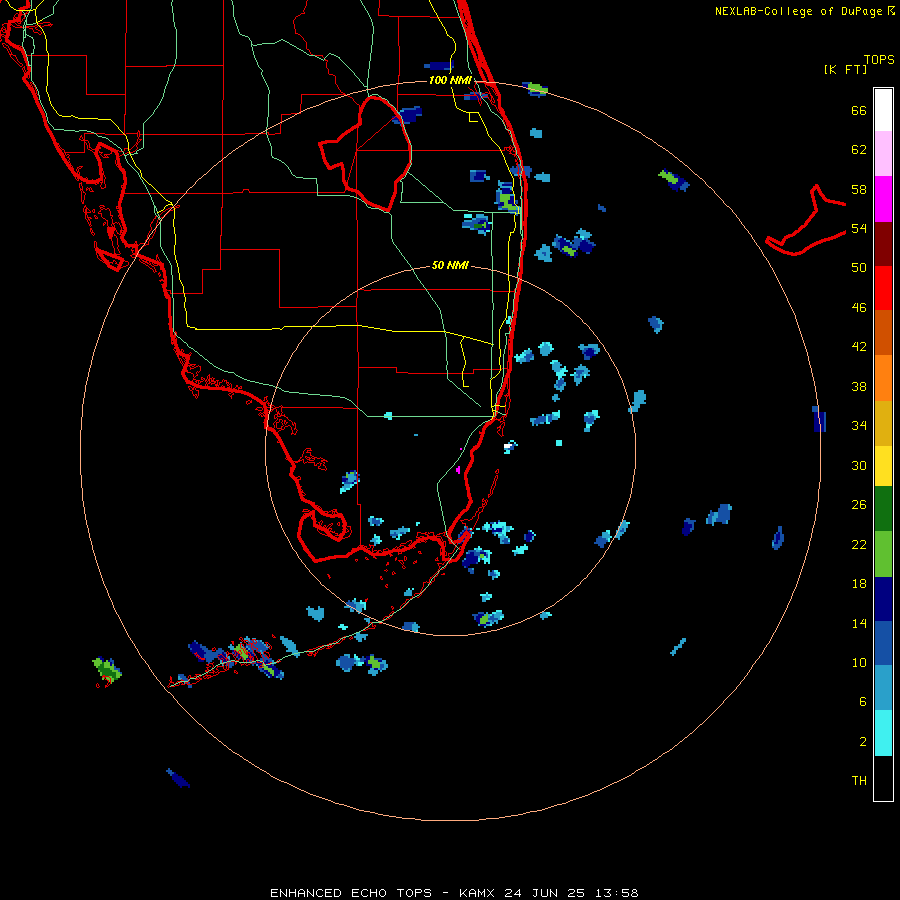Click the "30" legend value

coord(859,465)
